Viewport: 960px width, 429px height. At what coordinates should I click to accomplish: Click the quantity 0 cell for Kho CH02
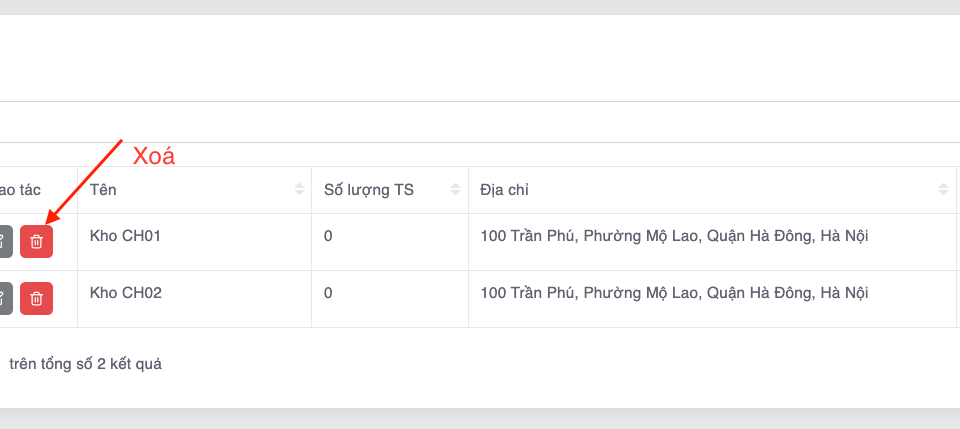point(328,293)
